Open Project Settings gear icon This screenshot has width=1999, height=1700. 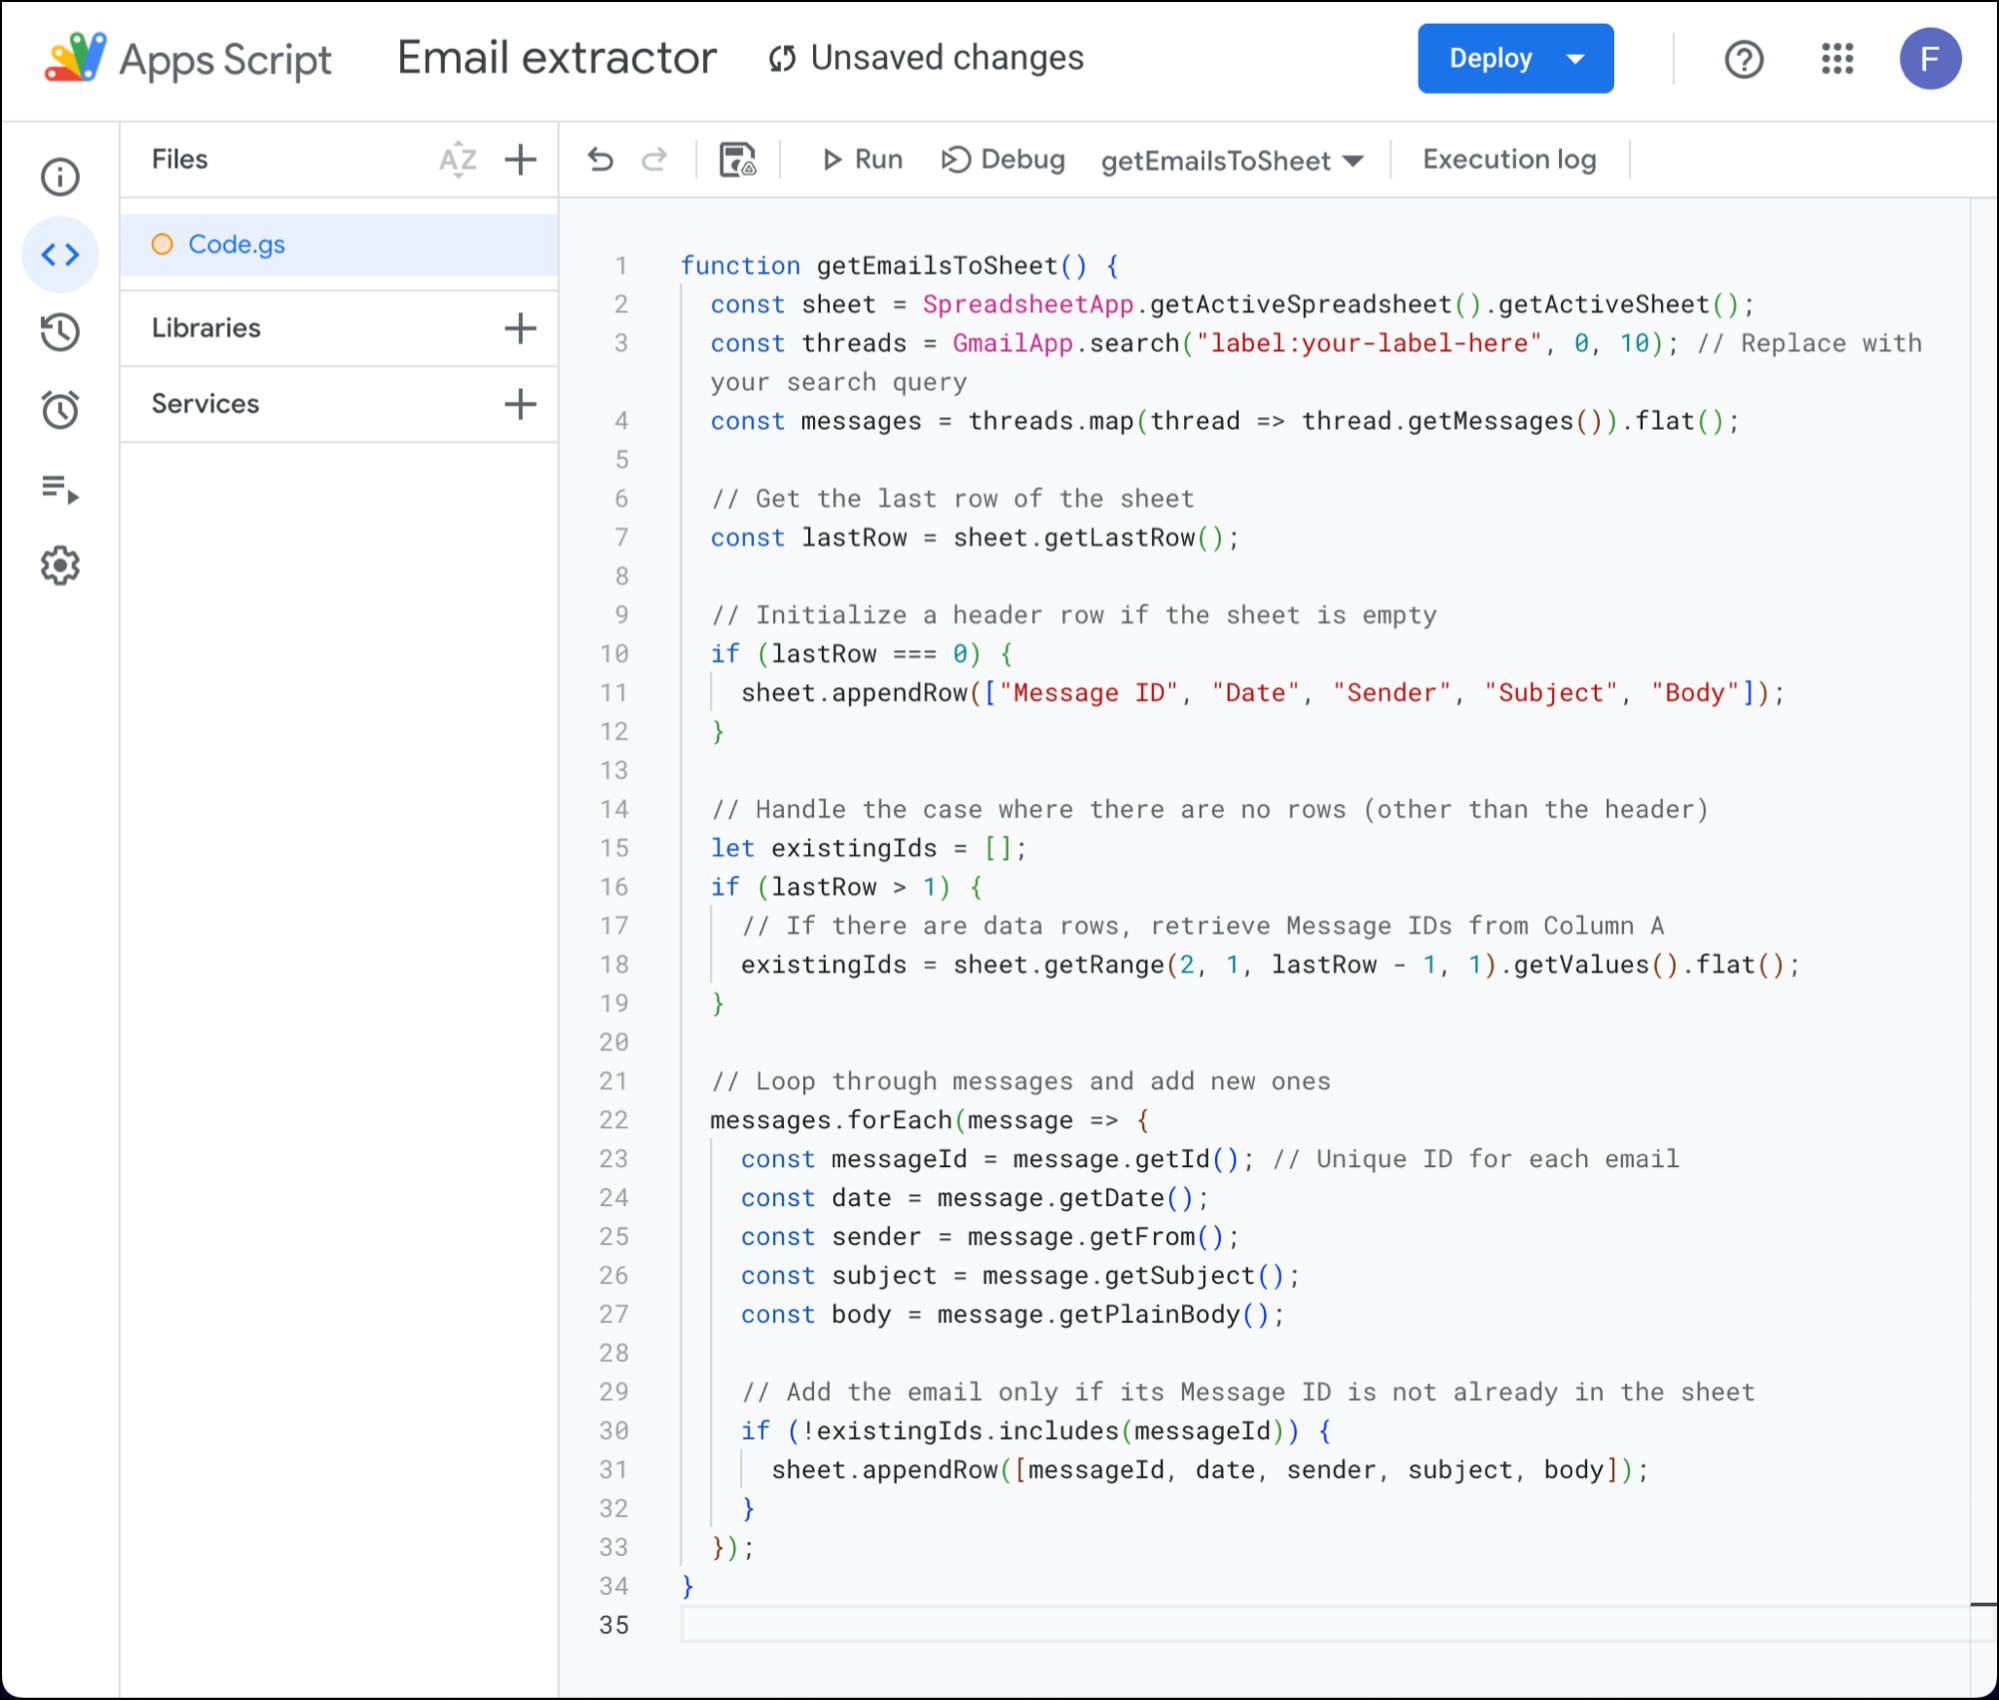(60, 566)
